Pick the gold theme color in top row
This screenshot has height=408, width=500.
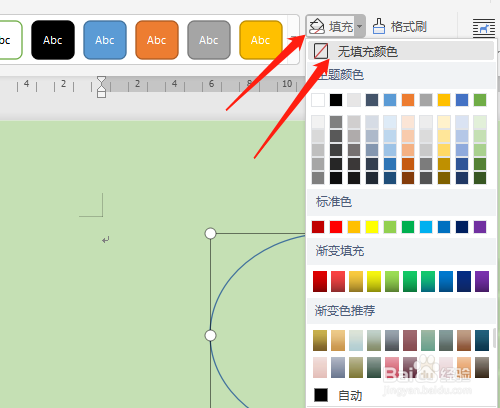point(444,100)
